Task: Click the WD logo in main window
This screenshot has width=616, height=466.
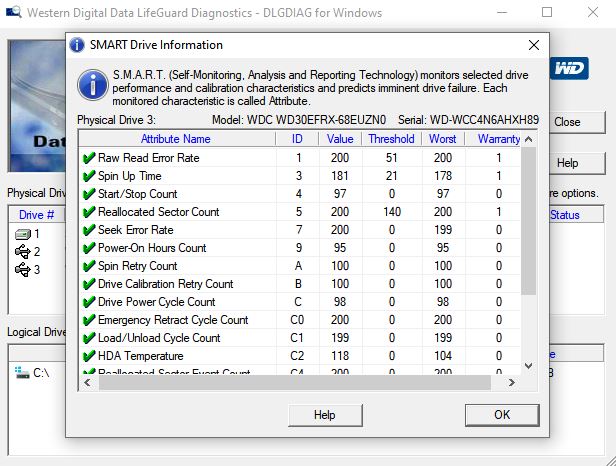Action: (569, 68)
